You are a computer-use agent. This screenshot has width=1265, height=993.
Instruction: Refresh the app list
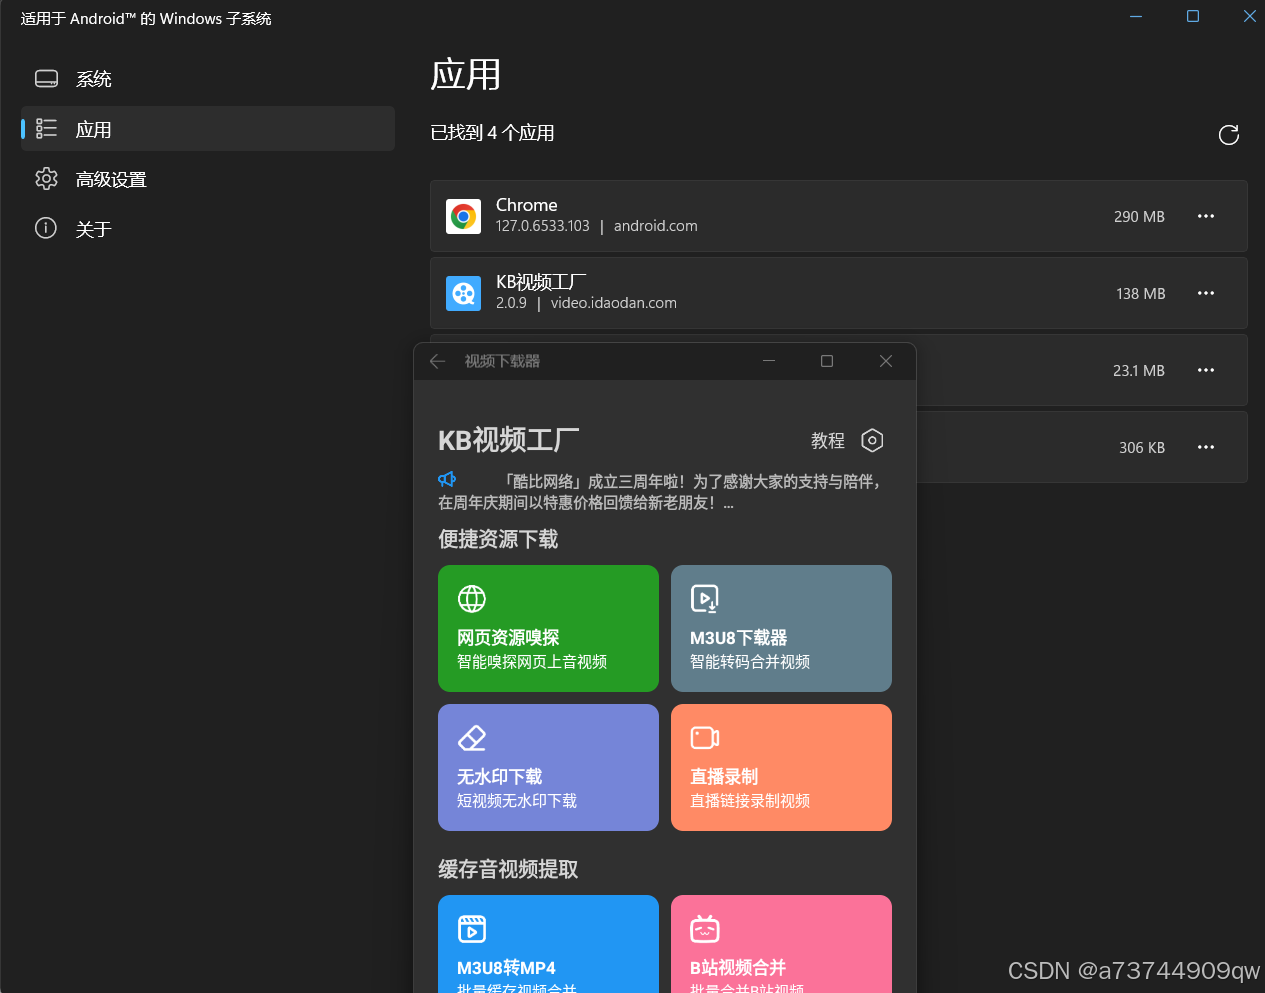pyautogui.click(x=1229, y=135)
